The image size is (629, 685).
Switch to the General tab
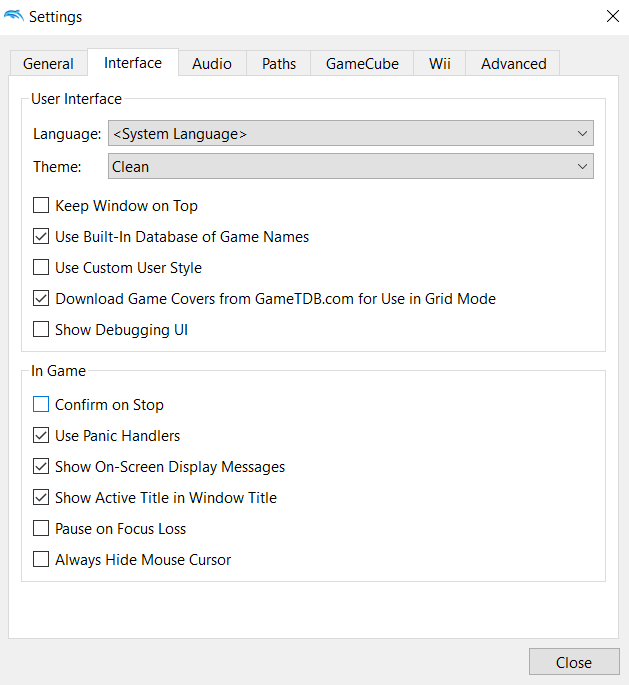click(48, 63)
